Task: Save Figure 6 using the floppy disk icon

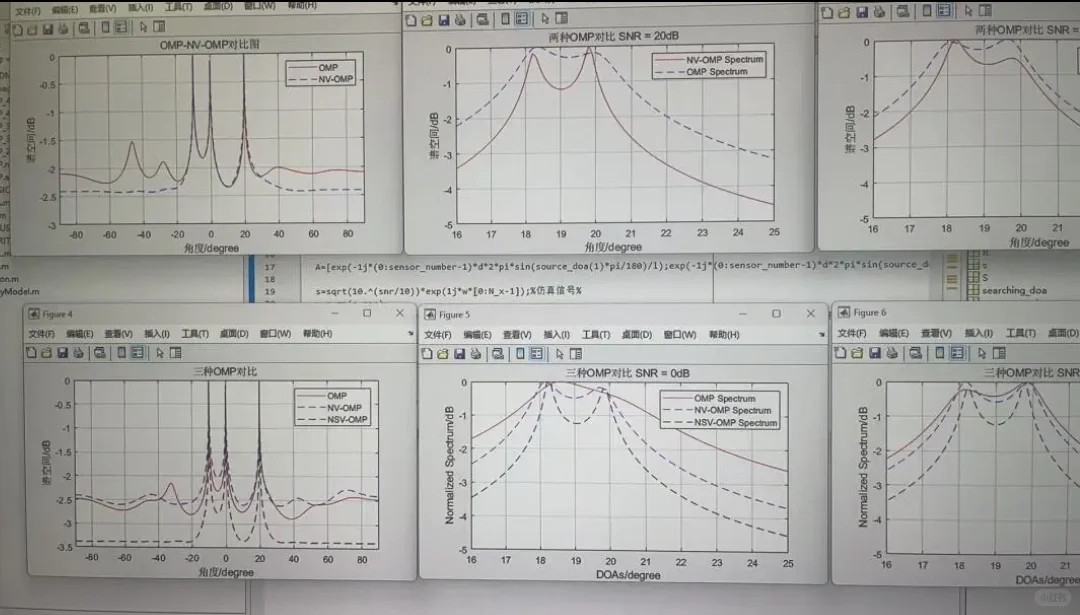Action: click(x=875, y=353)
